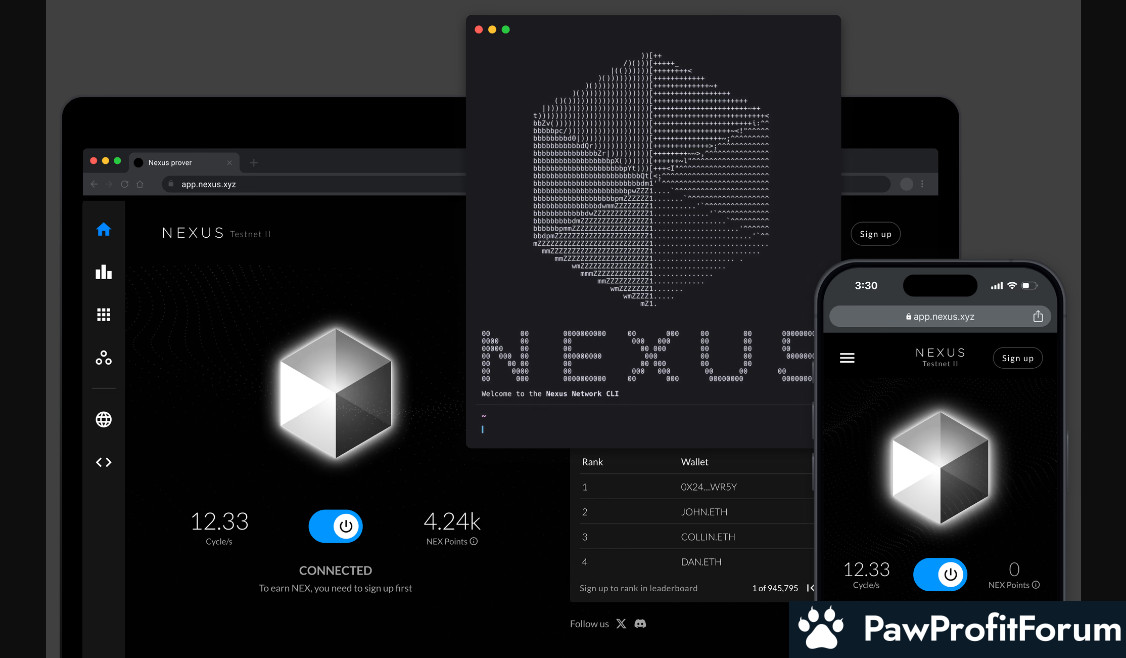Tap the NEXUS logo on phone

point(940,353)
